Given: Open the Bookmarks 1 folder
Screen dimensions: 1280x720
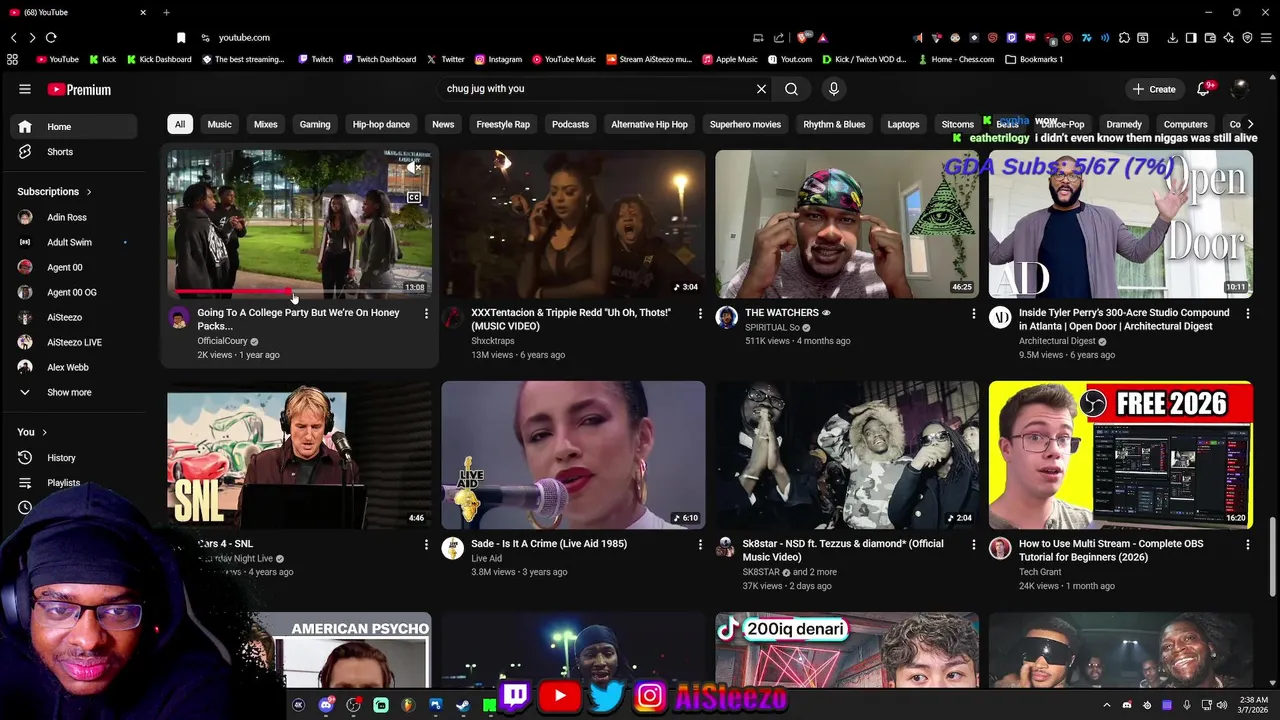Looking at the screenshot, I should pos(1034,59).
